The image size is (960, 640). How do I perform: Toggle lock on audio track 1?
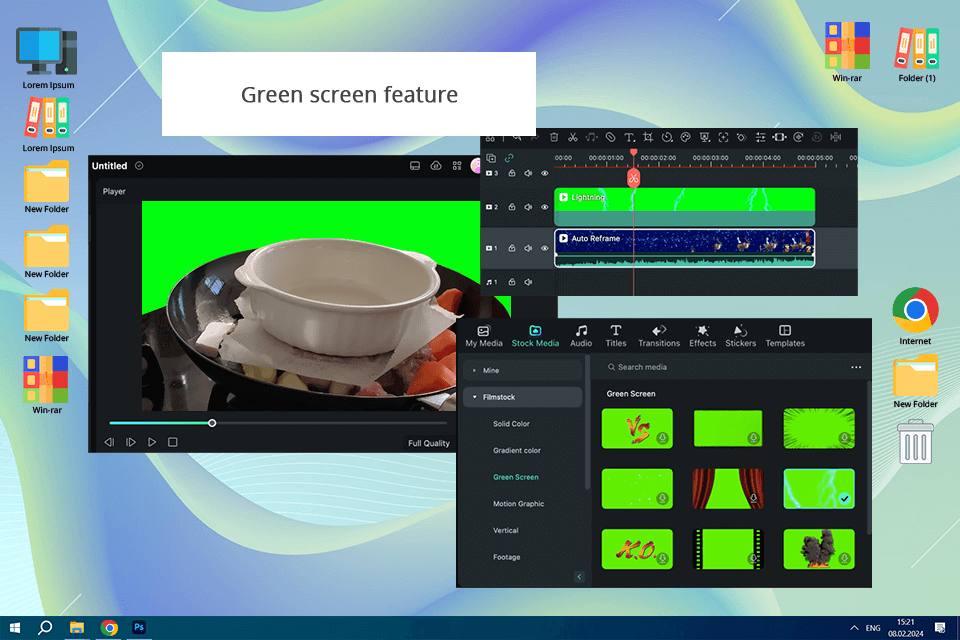coord(512,283)
